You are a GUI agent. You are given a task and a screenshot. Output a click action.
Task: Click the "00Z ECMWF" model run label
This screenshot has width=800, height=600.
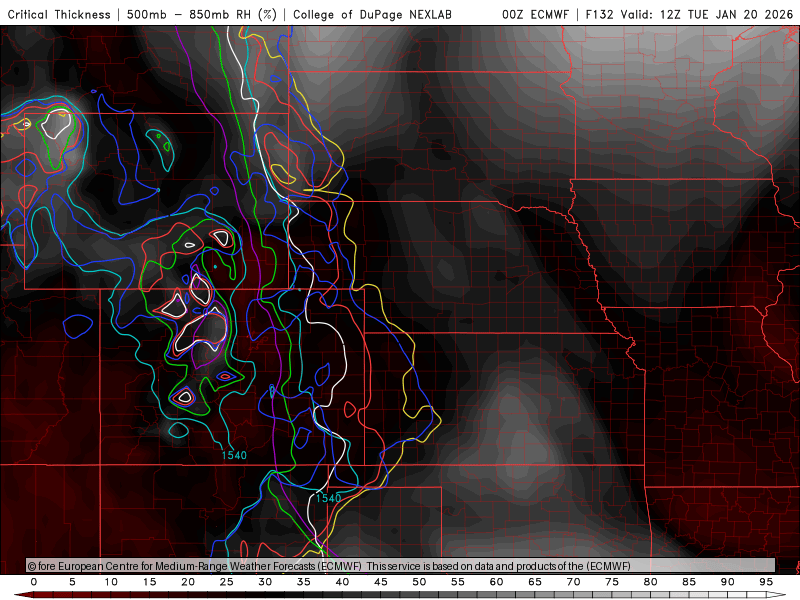[x=535, y=14]
